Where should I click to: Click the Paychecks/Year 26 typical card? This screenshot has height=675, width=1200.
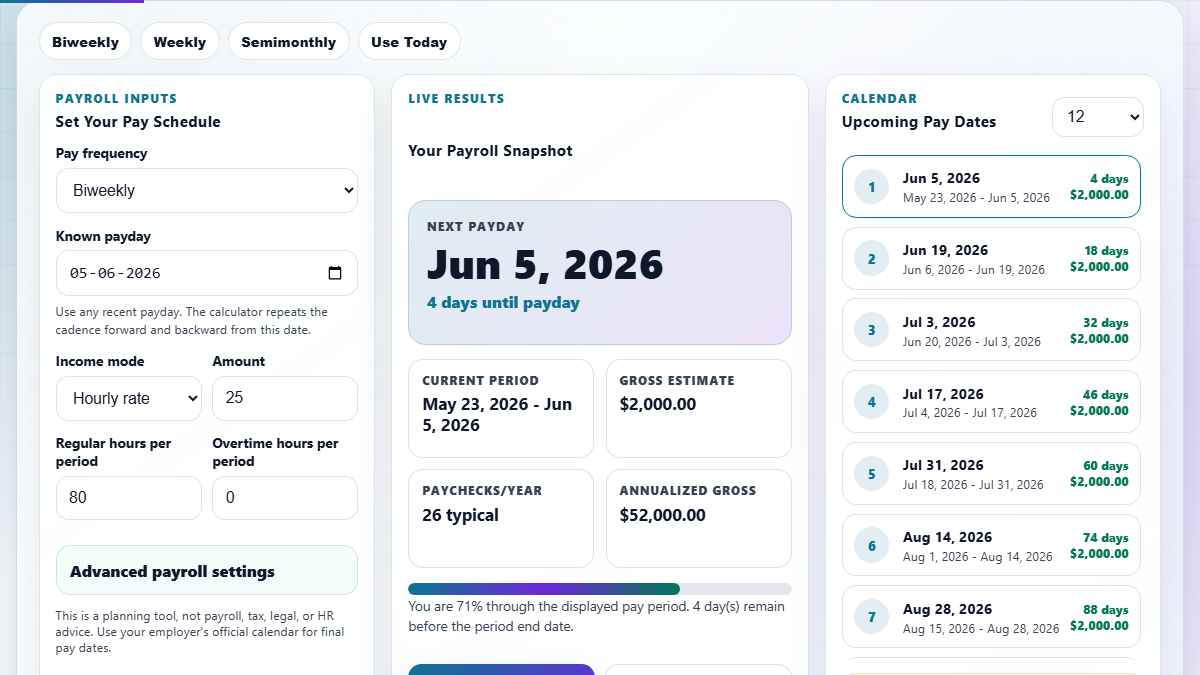tap(501, 518)
